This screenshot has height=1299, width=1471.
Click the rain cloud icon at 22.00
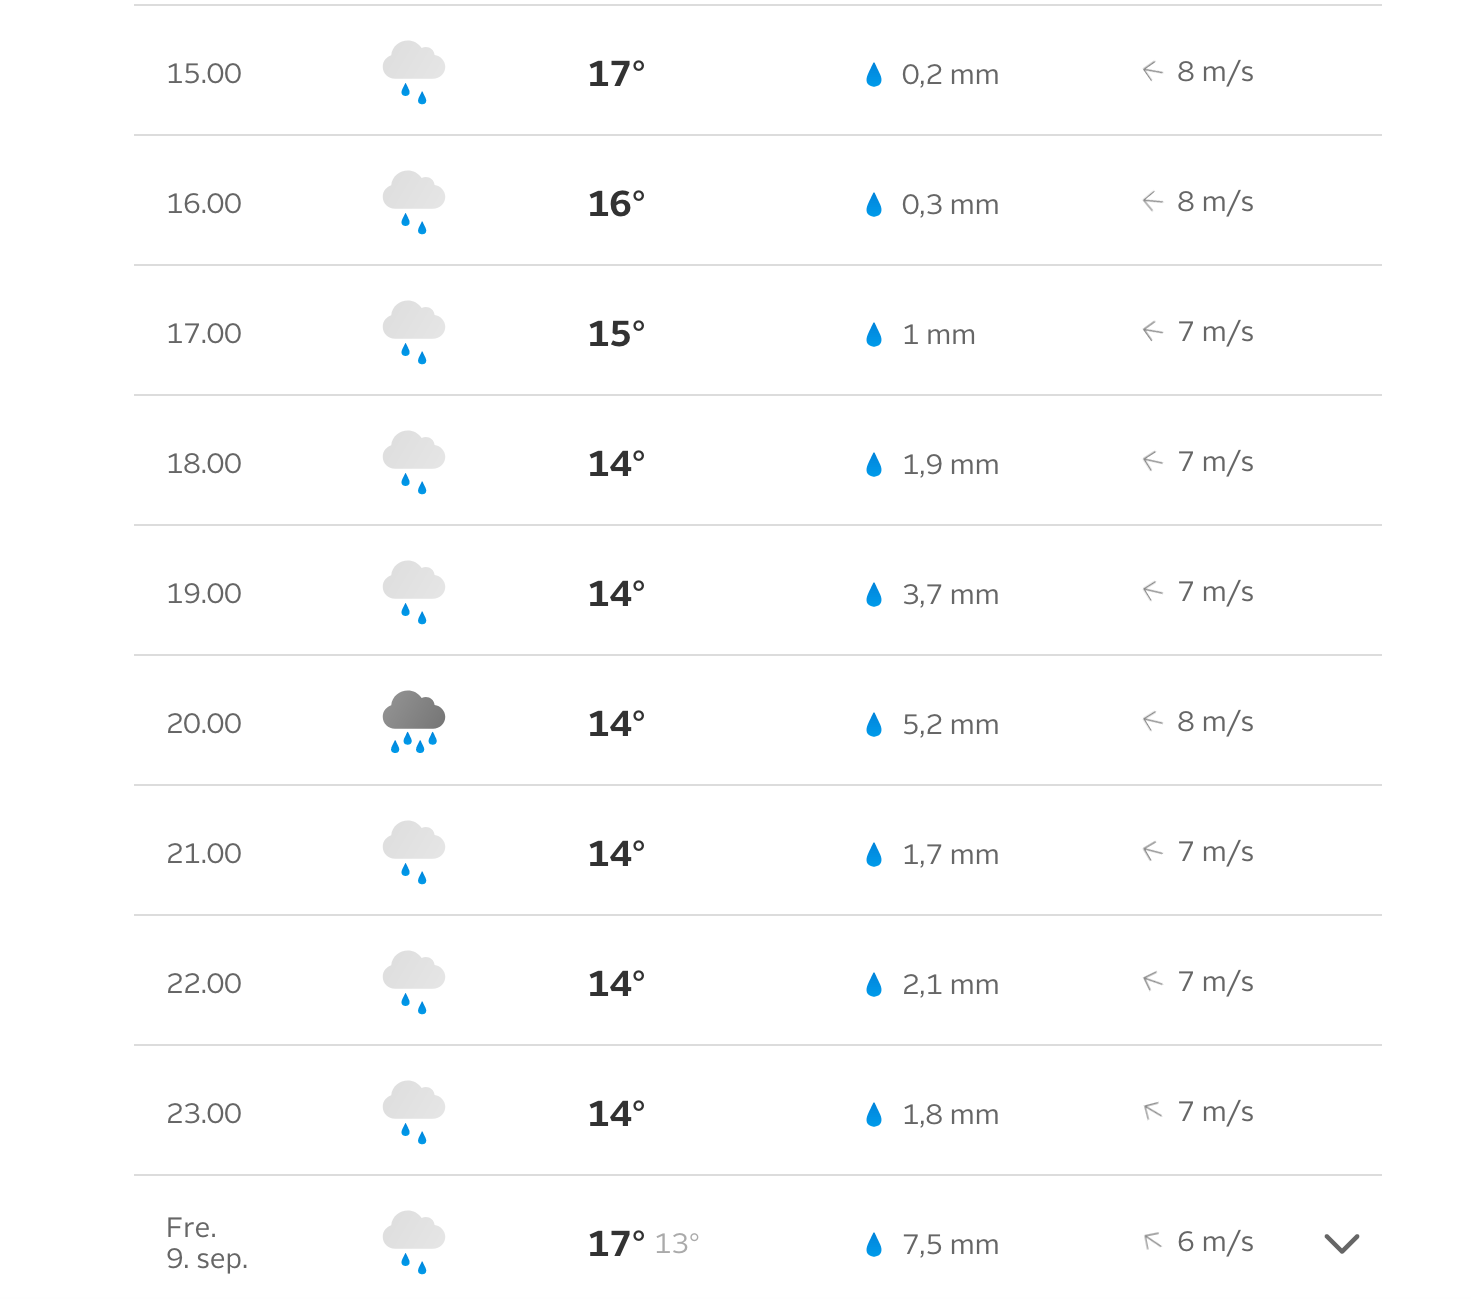coord(414,983)
